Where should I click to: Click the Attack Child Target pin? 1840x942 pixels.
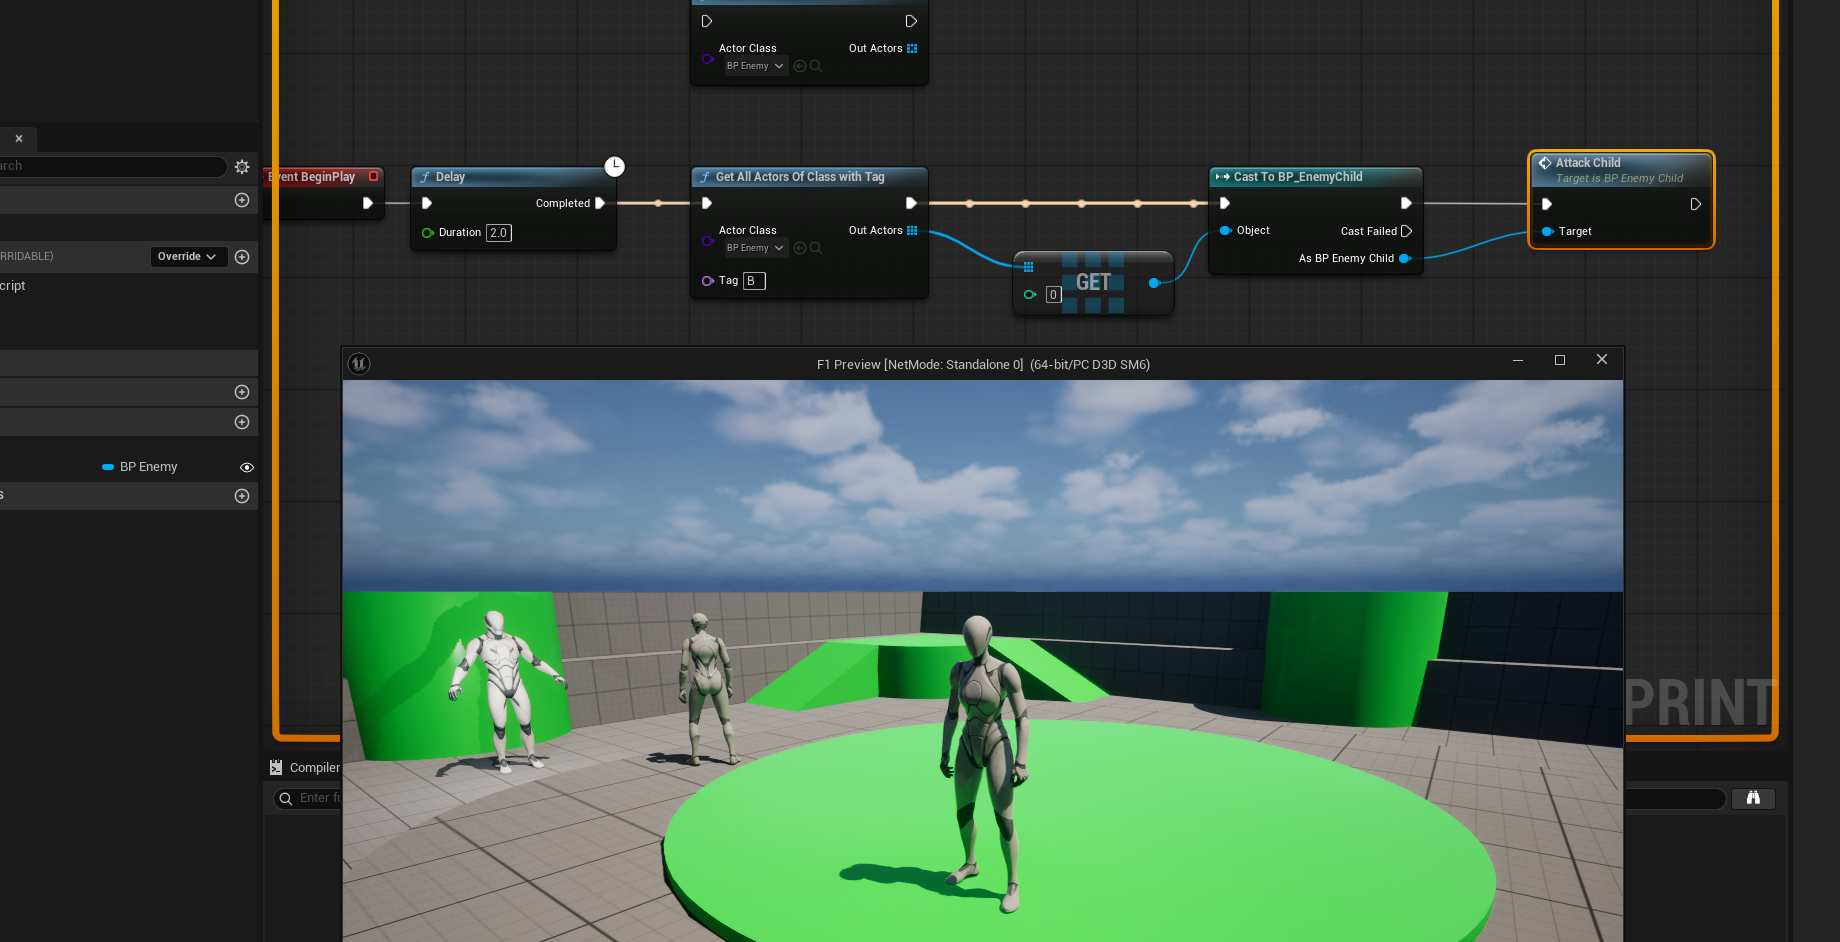(x=1548, y=232)
